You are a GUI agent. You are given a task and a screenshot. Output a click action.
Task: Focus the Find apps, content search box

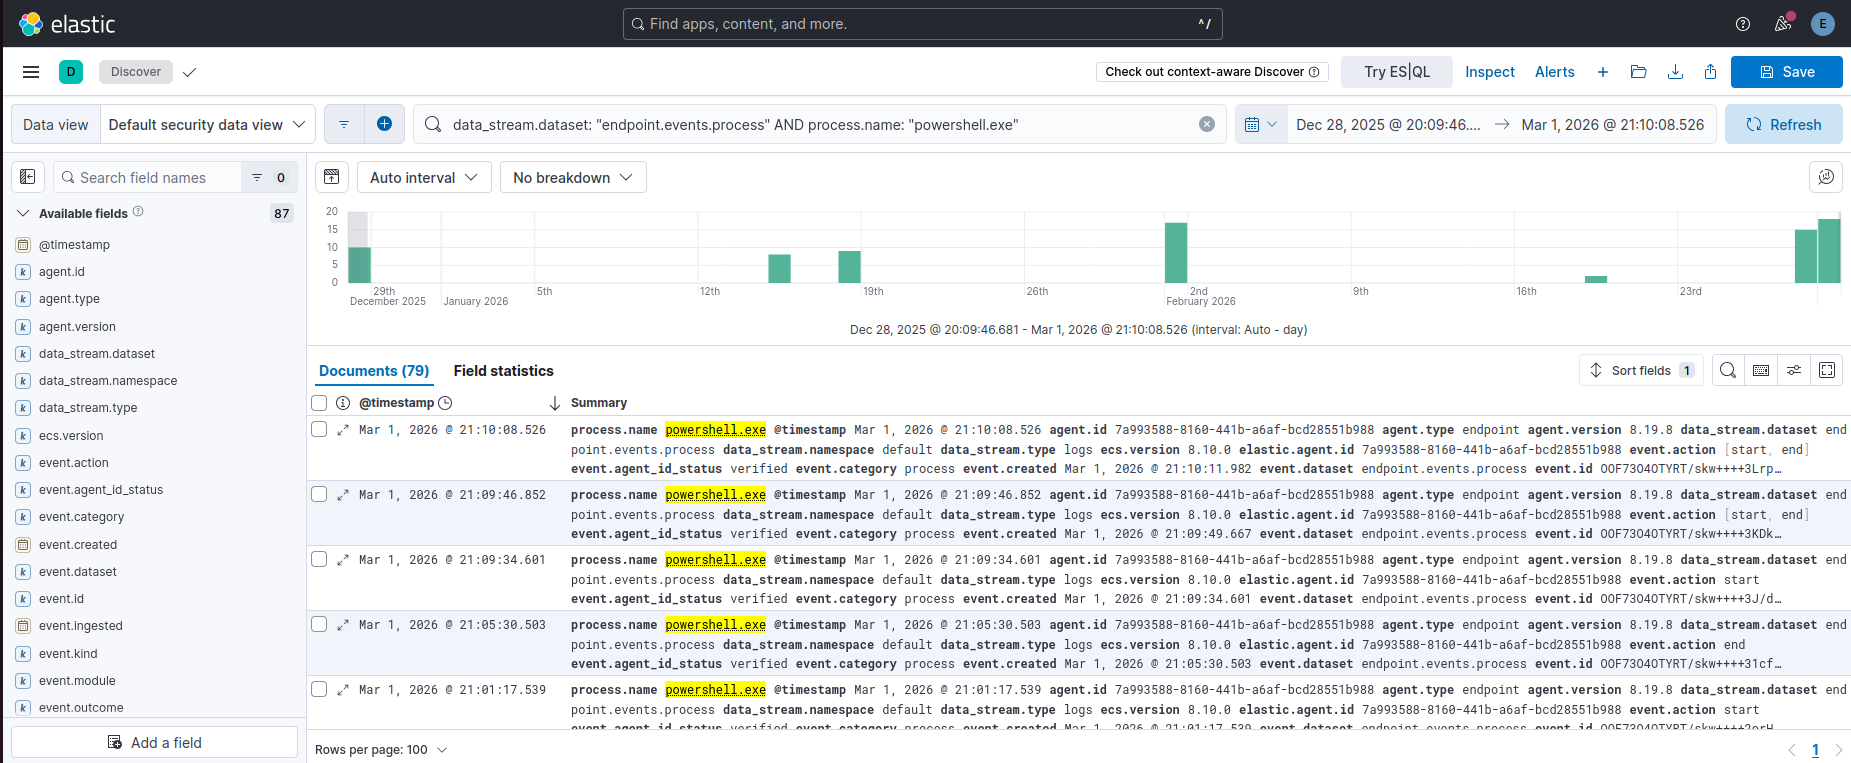pyautogui.click(x=922, y=24)
